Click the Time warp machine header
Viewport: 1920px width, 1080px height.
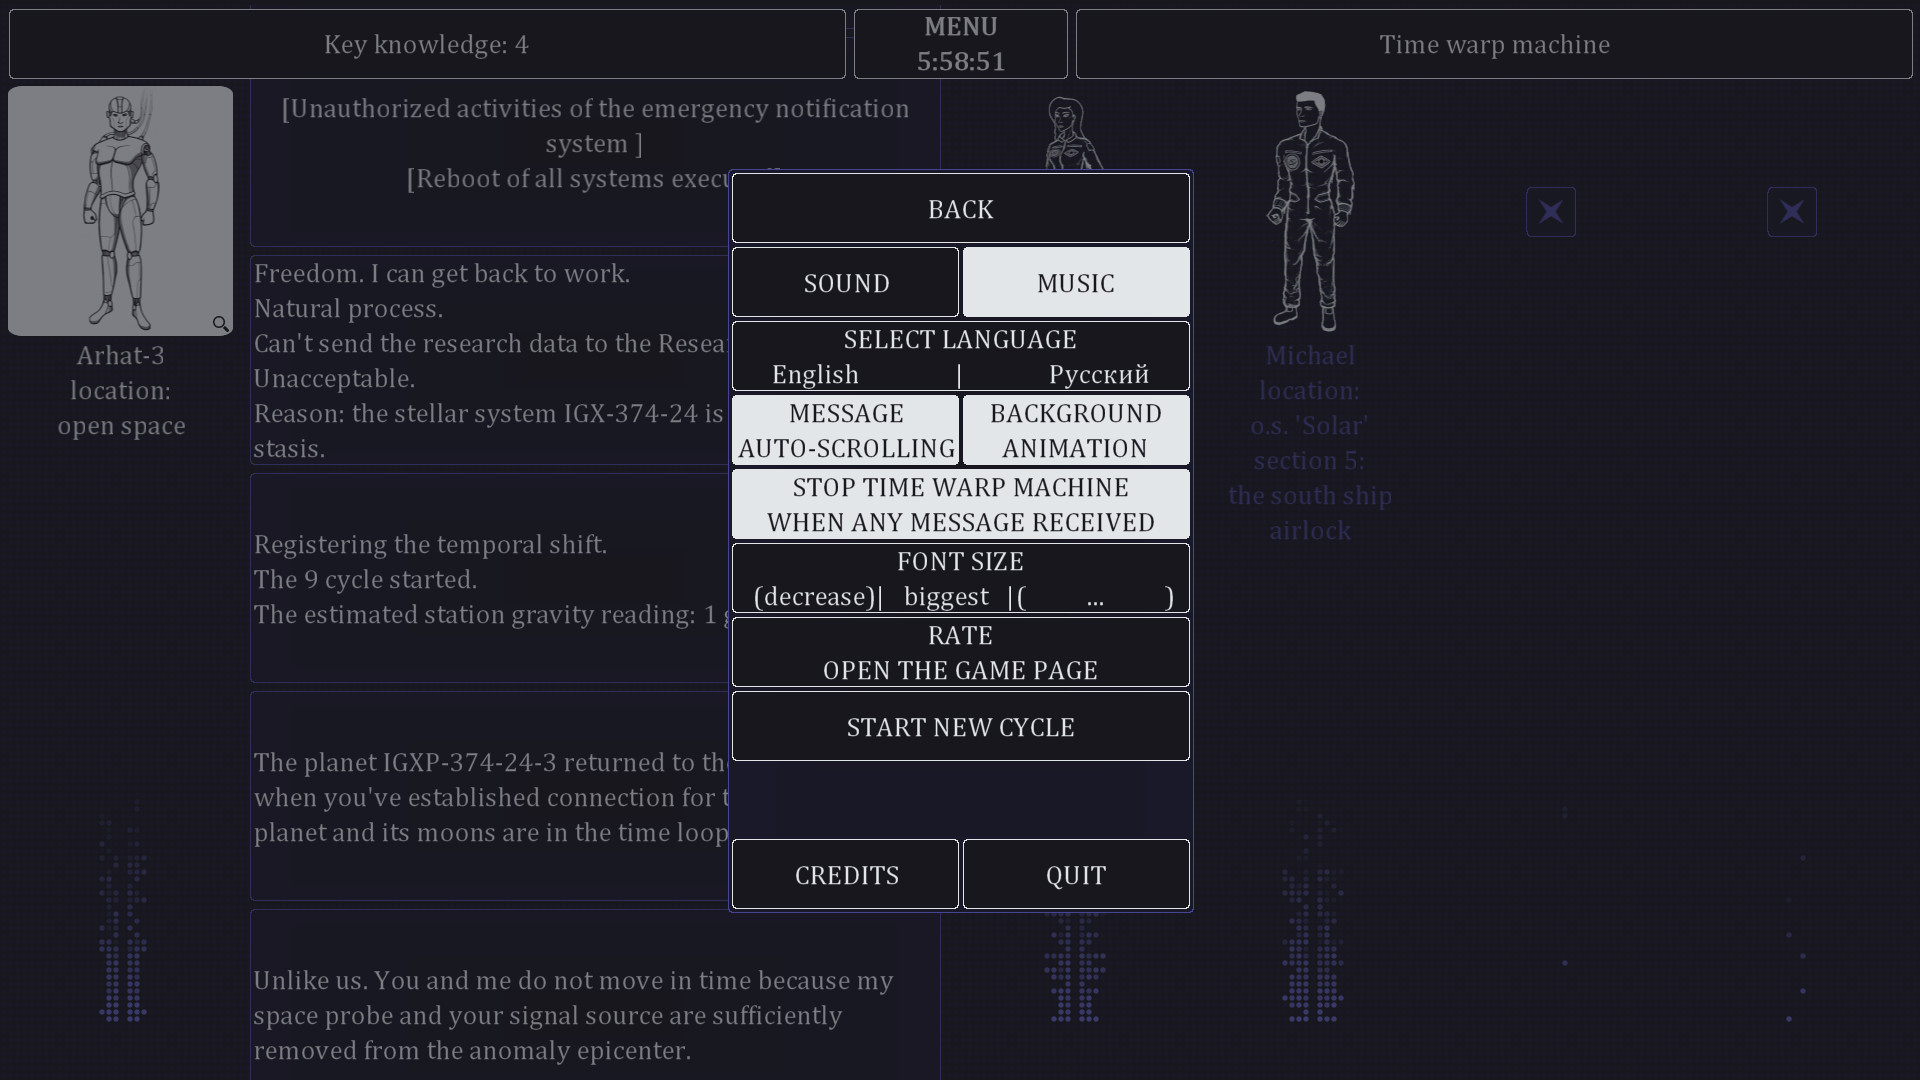click(1494, 44)
